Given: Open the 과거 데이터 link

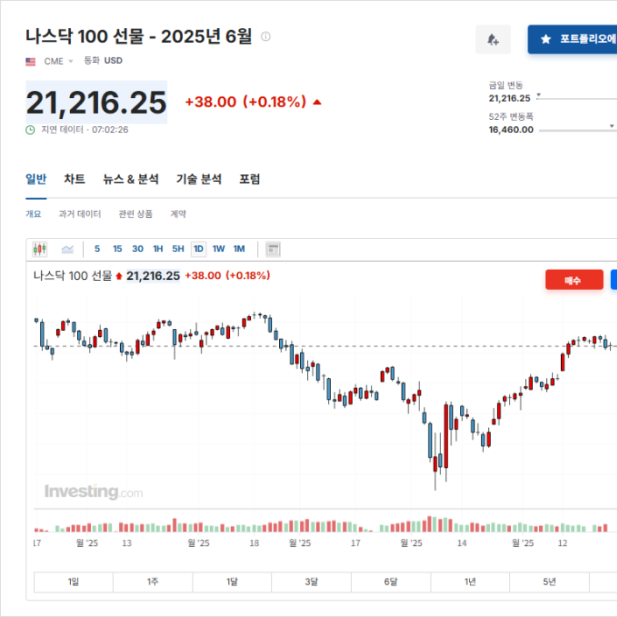Looking at the screenshot, I should [80, 214].
